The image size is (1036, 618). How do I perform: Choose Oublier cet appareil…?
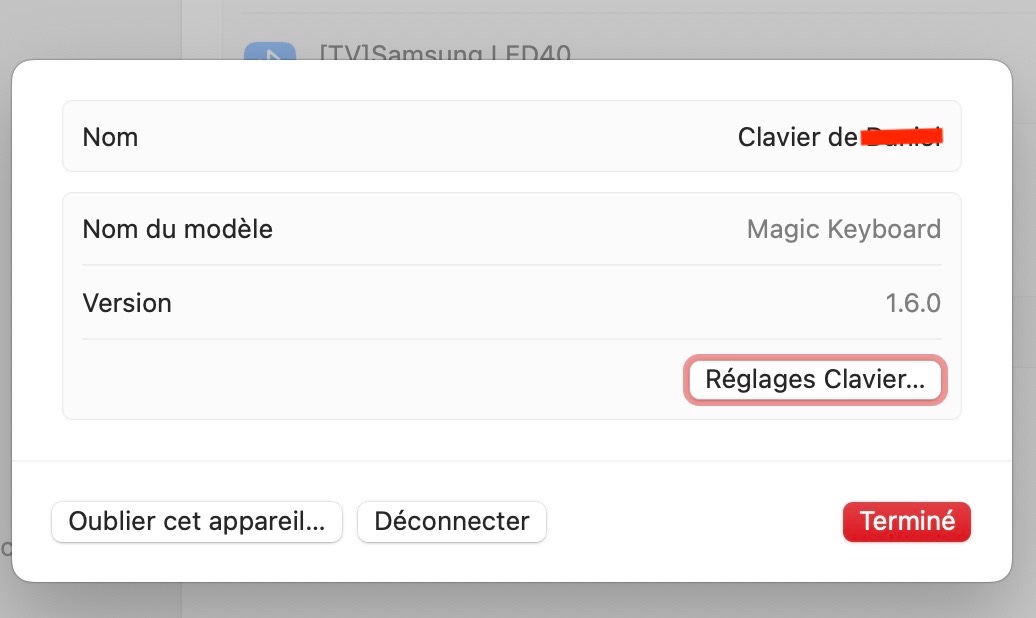coord(197,521)
